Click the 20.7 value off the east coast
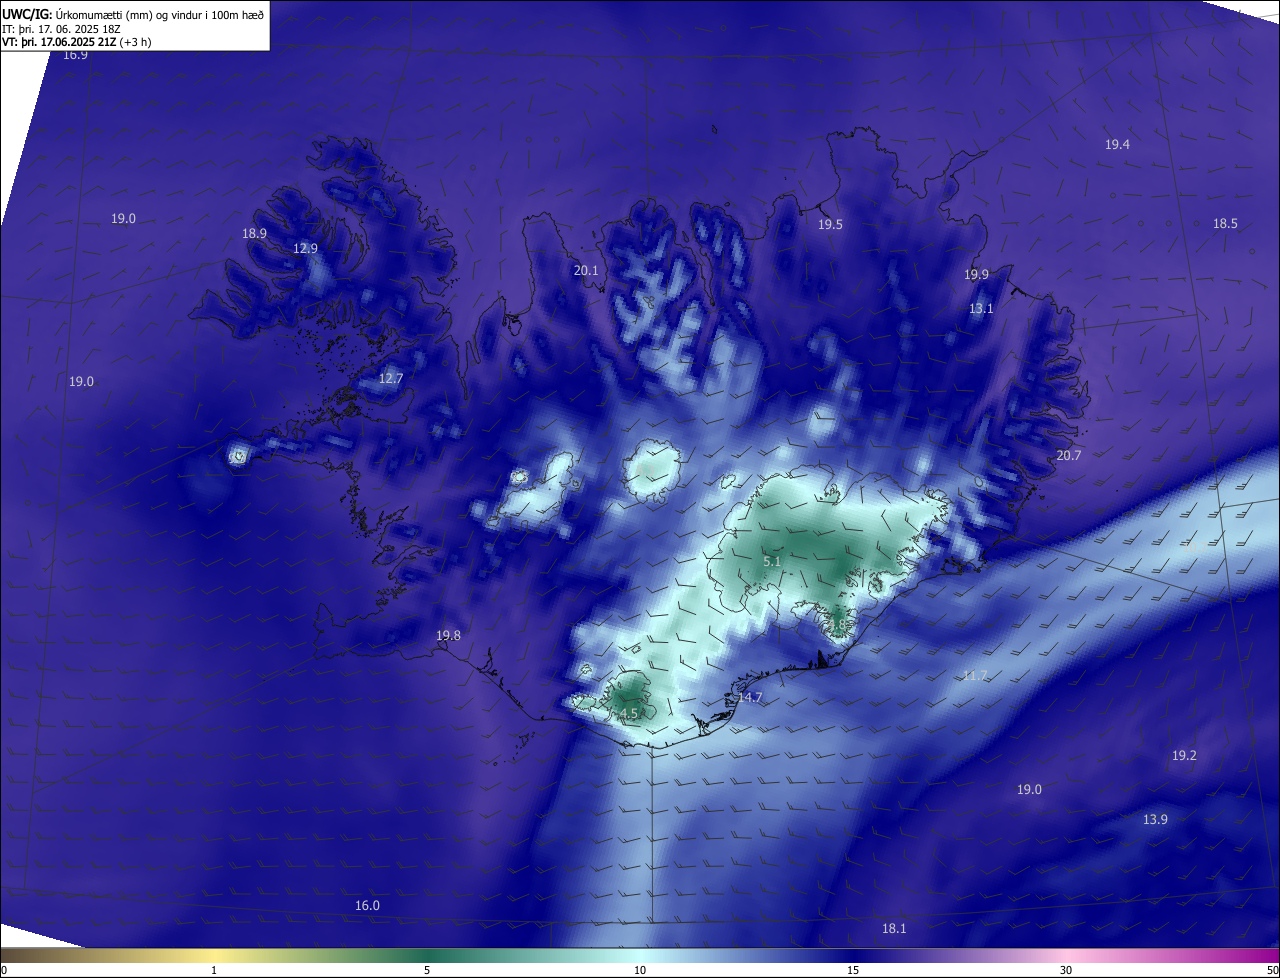The height and width of the screenshot is (978, 1280). [1068, 456]
